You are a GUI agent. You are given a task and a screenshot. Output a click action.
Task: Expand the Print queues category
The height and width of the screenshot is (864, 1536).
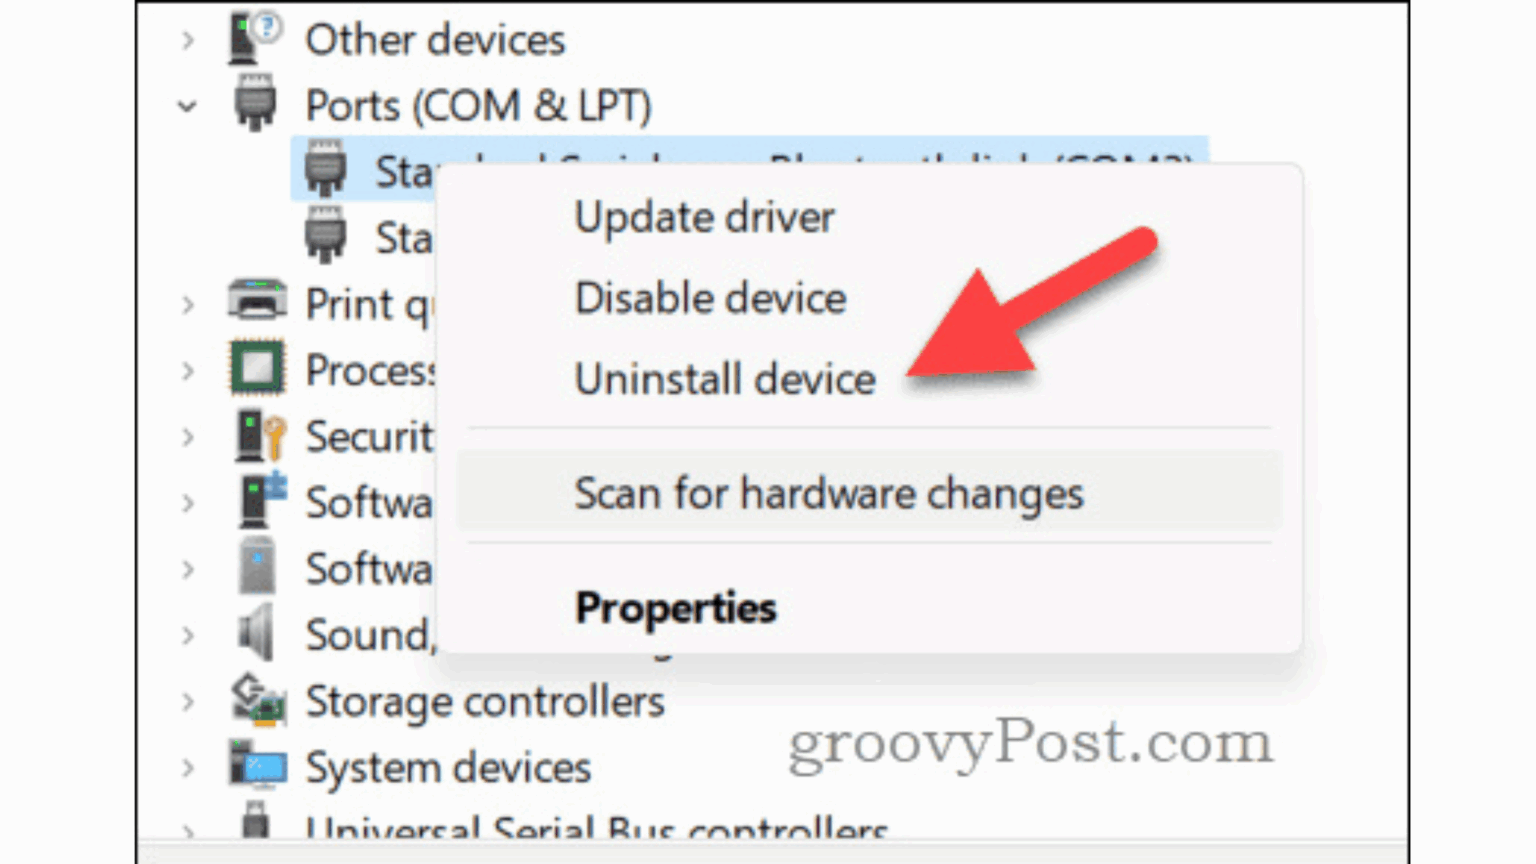(188, 305)
